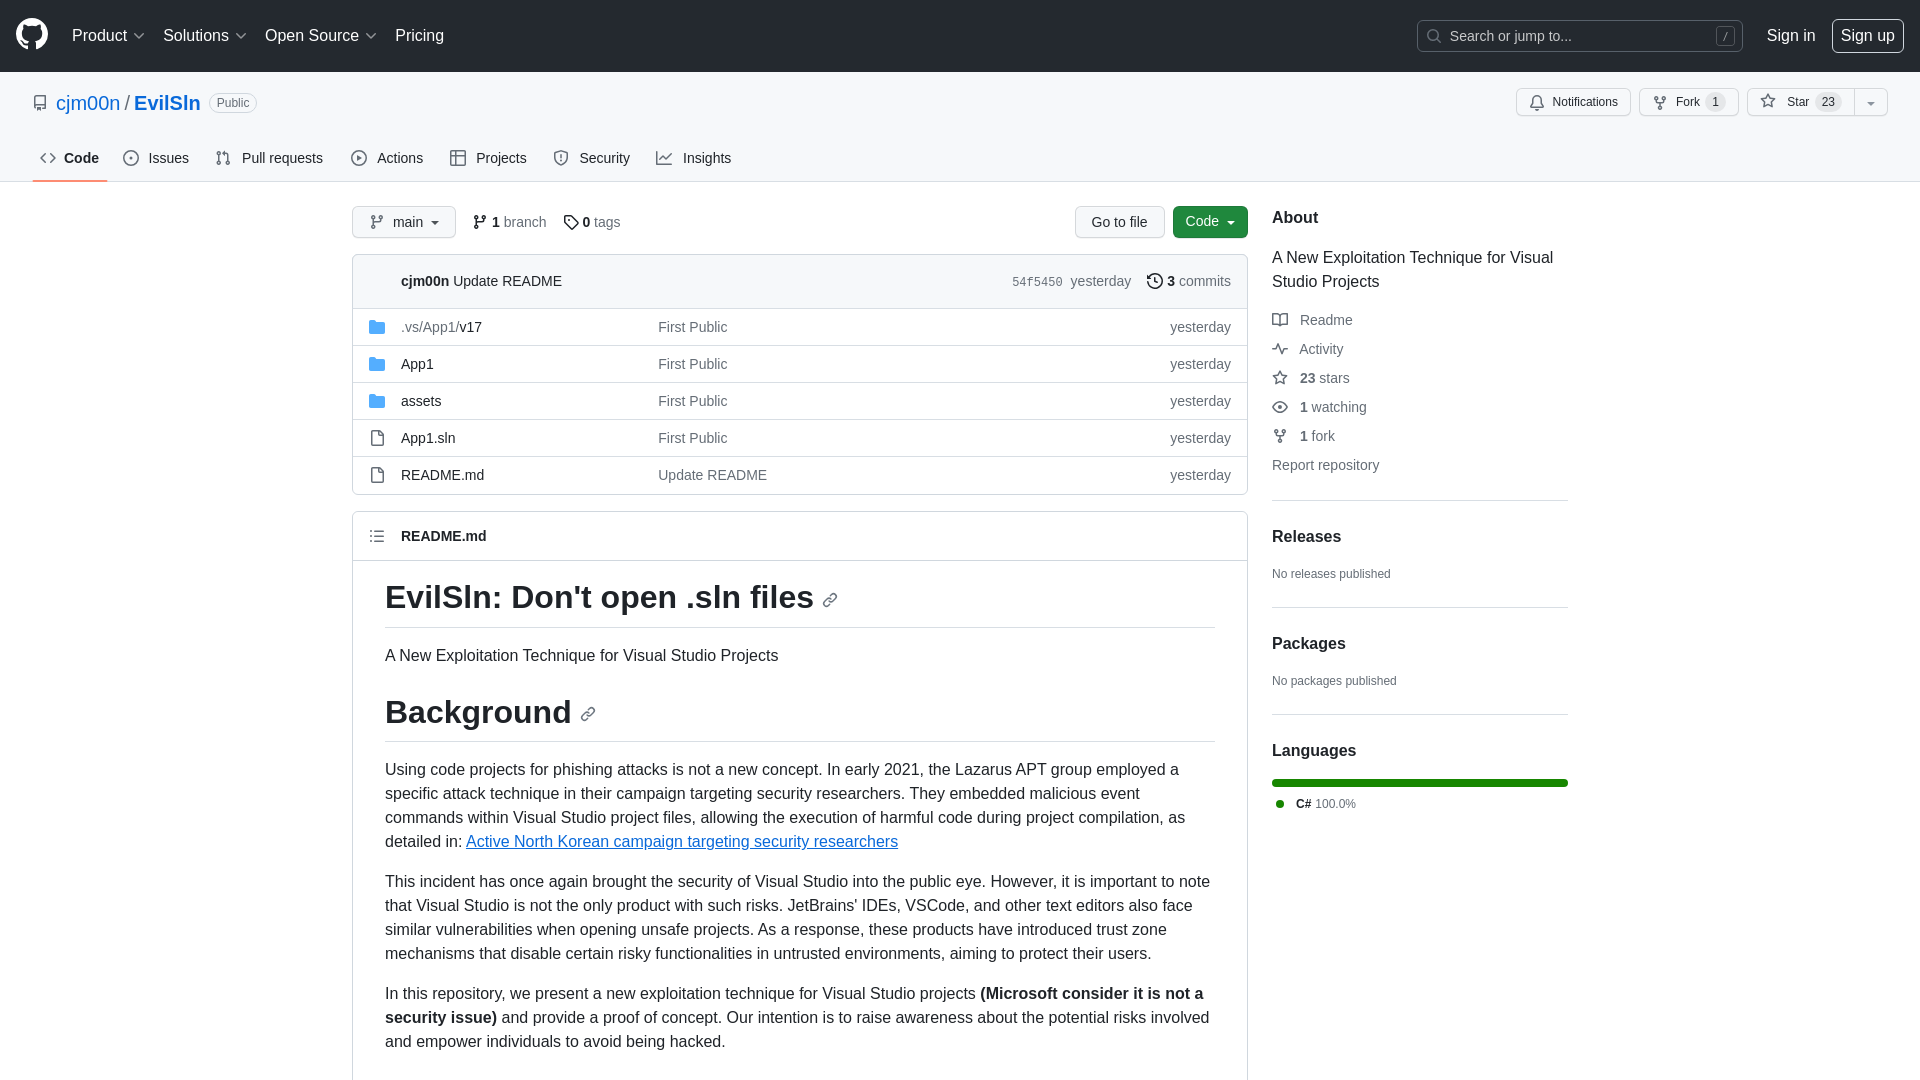Open the .vs/App1/v17 folder
Image resolution: width=1920 pixels, height=1080 pixels.
pos(441,327)
